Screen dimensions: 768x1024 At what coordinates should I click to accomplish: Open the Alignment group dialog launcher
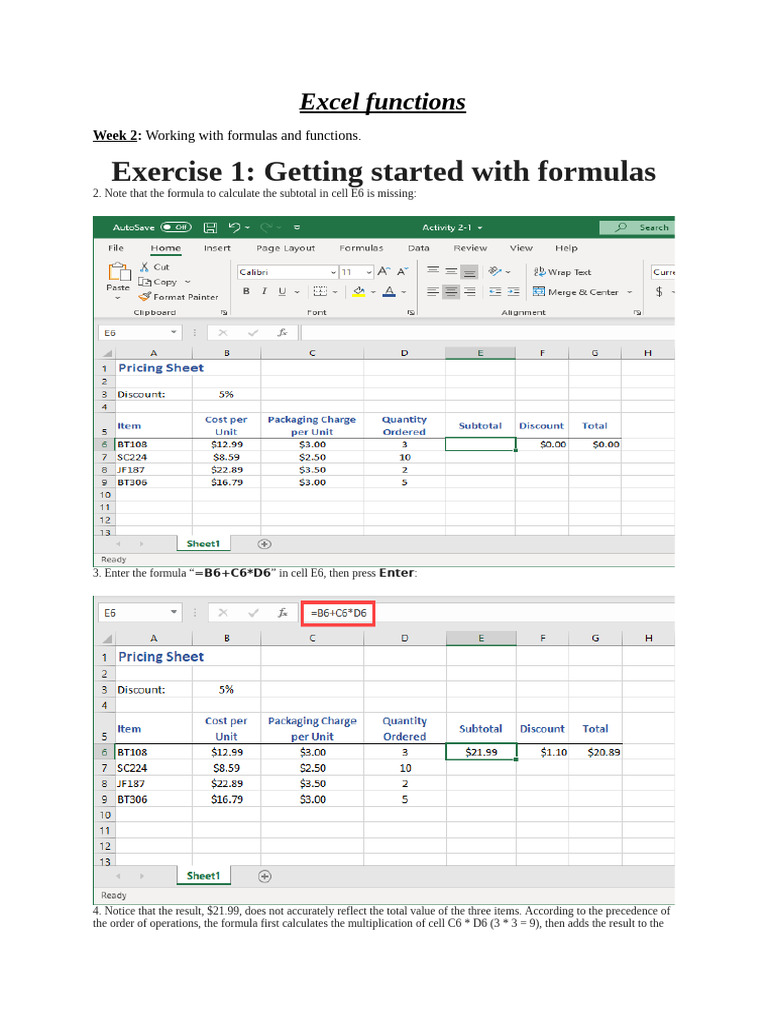[637, 312]
